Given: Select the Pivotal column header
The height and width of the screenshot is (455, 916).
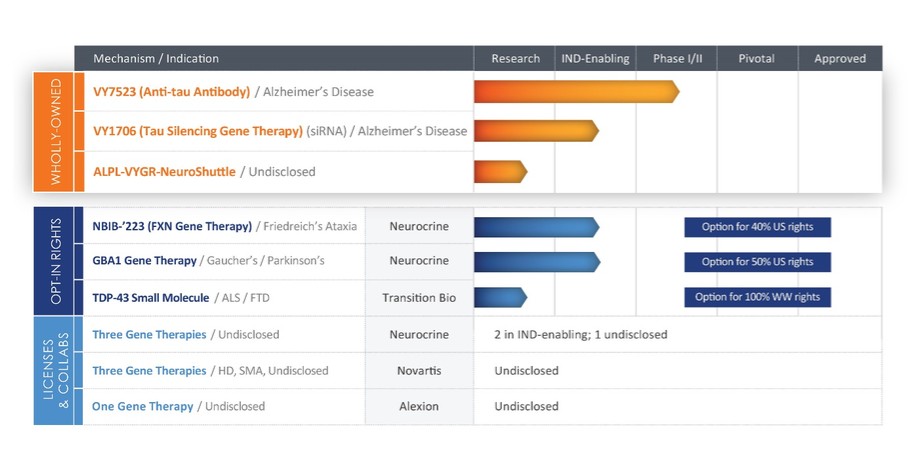Looking at the screenshot, I should point(756,59).
